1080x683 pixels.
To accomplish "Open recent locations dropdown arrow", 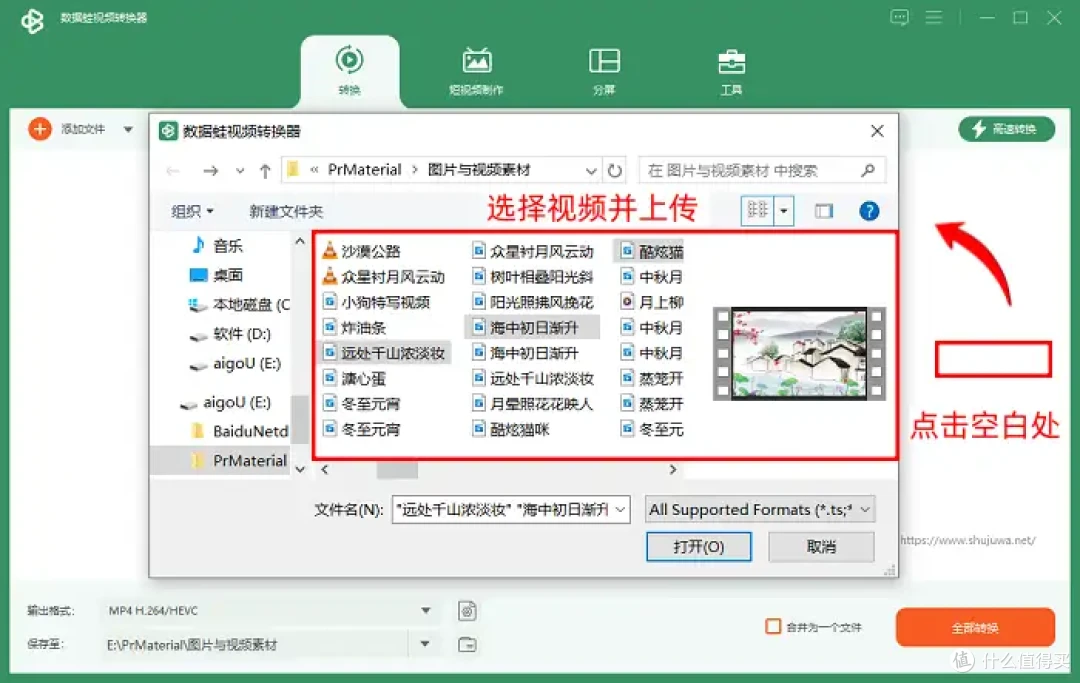I will pos(239,170).
